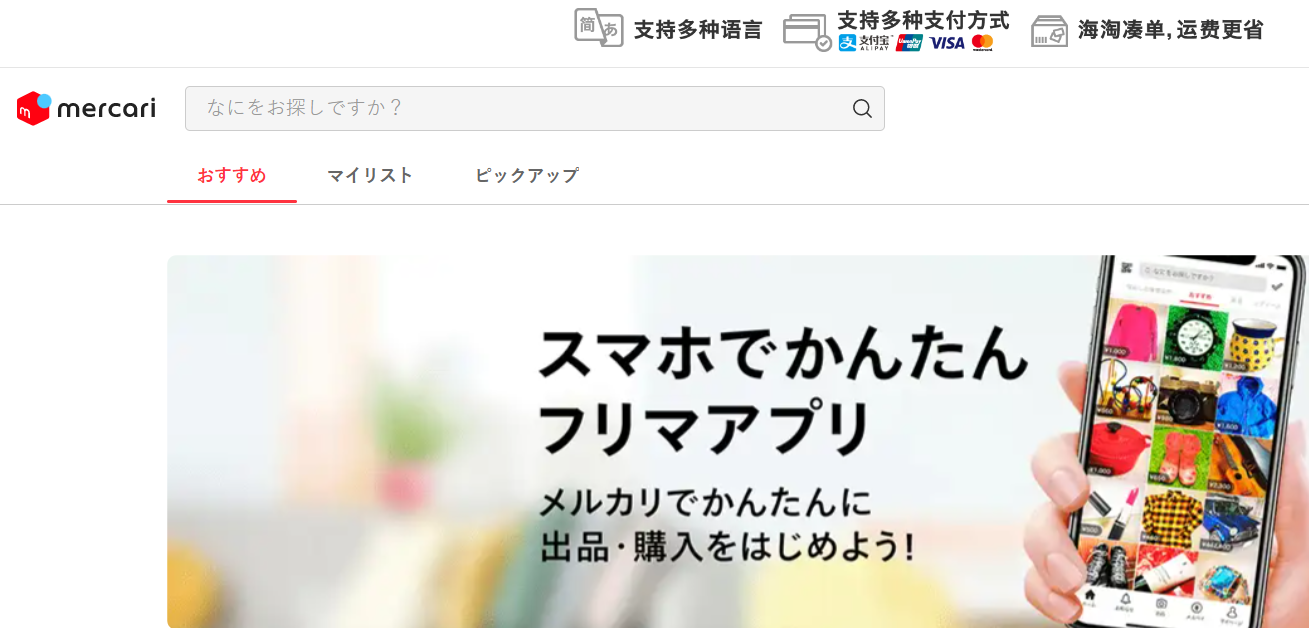The image size is (1309, 628).
Task: Click the Mastercard logo
Action: click(982, 43)
